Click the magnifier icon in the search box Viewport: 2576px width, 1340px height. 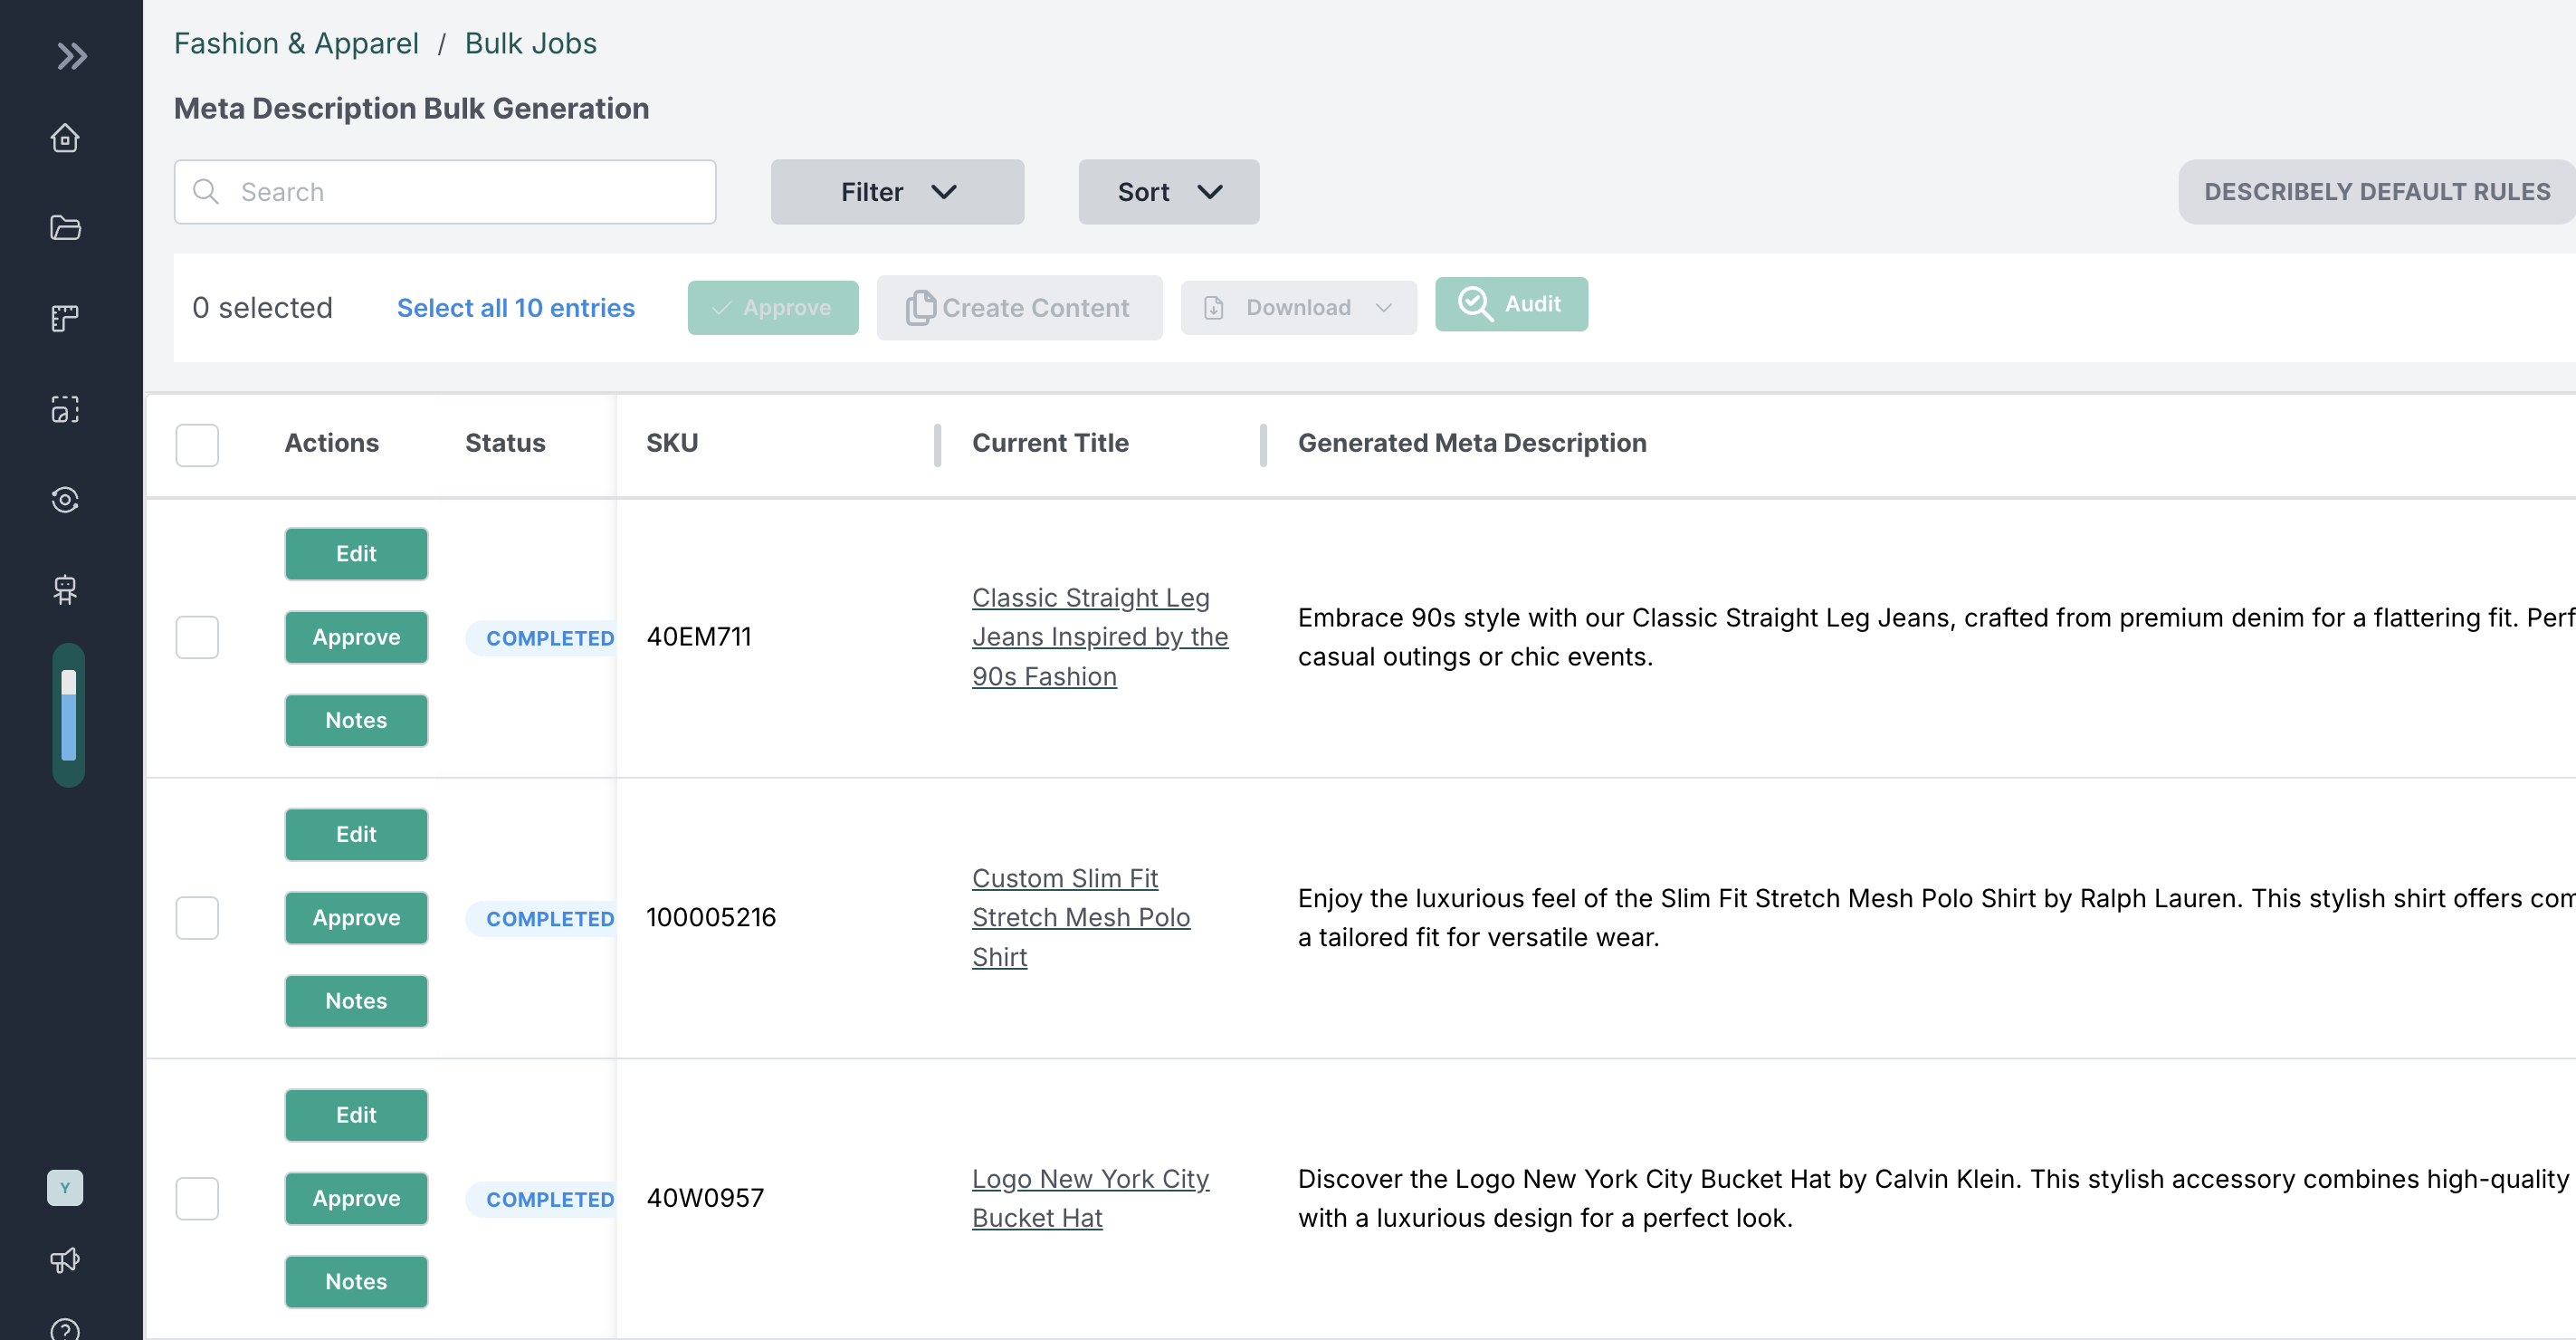point(206,191)
